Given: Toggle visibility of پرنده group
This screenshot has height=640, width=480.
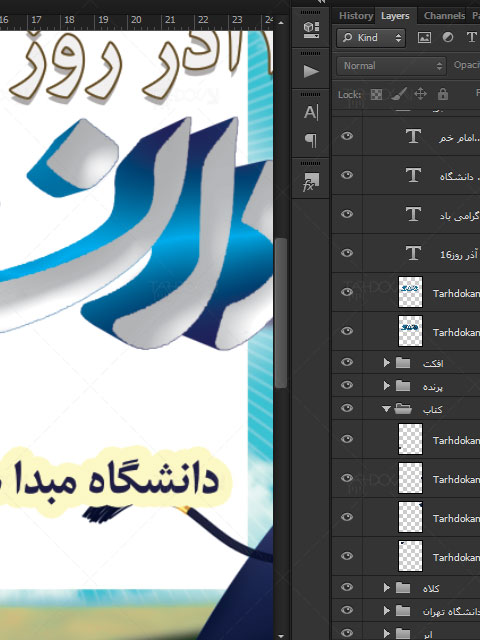Looking at the screenshot, I should click(347, 385).
